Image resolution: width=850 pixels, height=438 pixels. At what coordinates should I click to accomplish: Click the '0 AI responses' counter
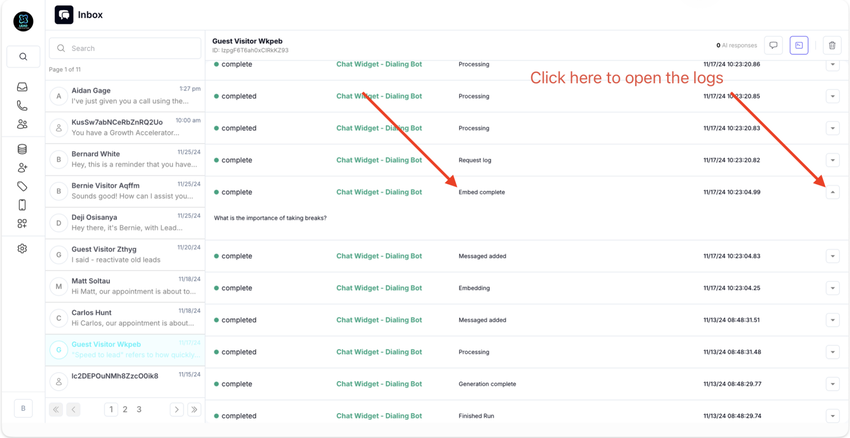tap(736, 46)
